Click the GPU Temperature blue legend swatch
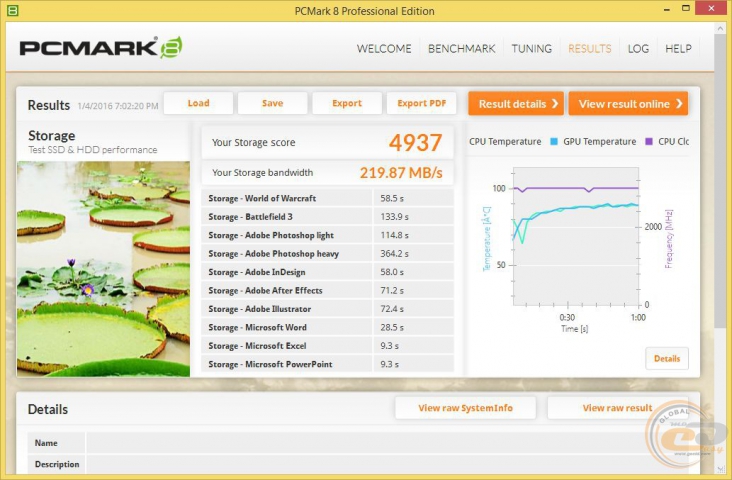This screenshot has height=480, width=732. point(554,141)
